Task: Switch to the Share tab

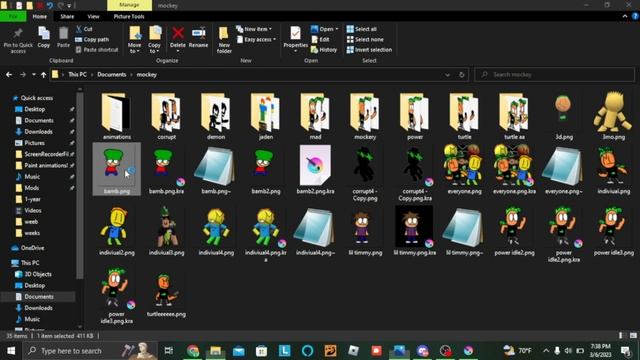Action: click(67, 16)
